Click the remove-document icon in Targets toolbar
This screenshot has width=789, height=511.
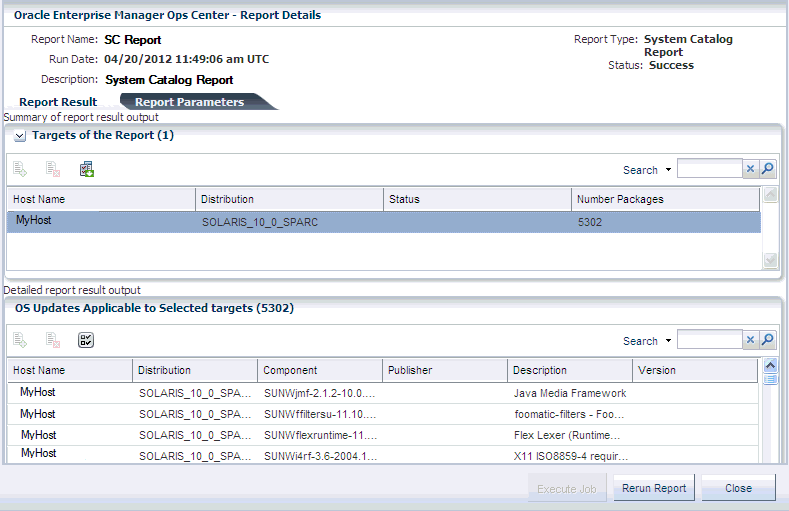pyautogui.click(x=53, y=169)
